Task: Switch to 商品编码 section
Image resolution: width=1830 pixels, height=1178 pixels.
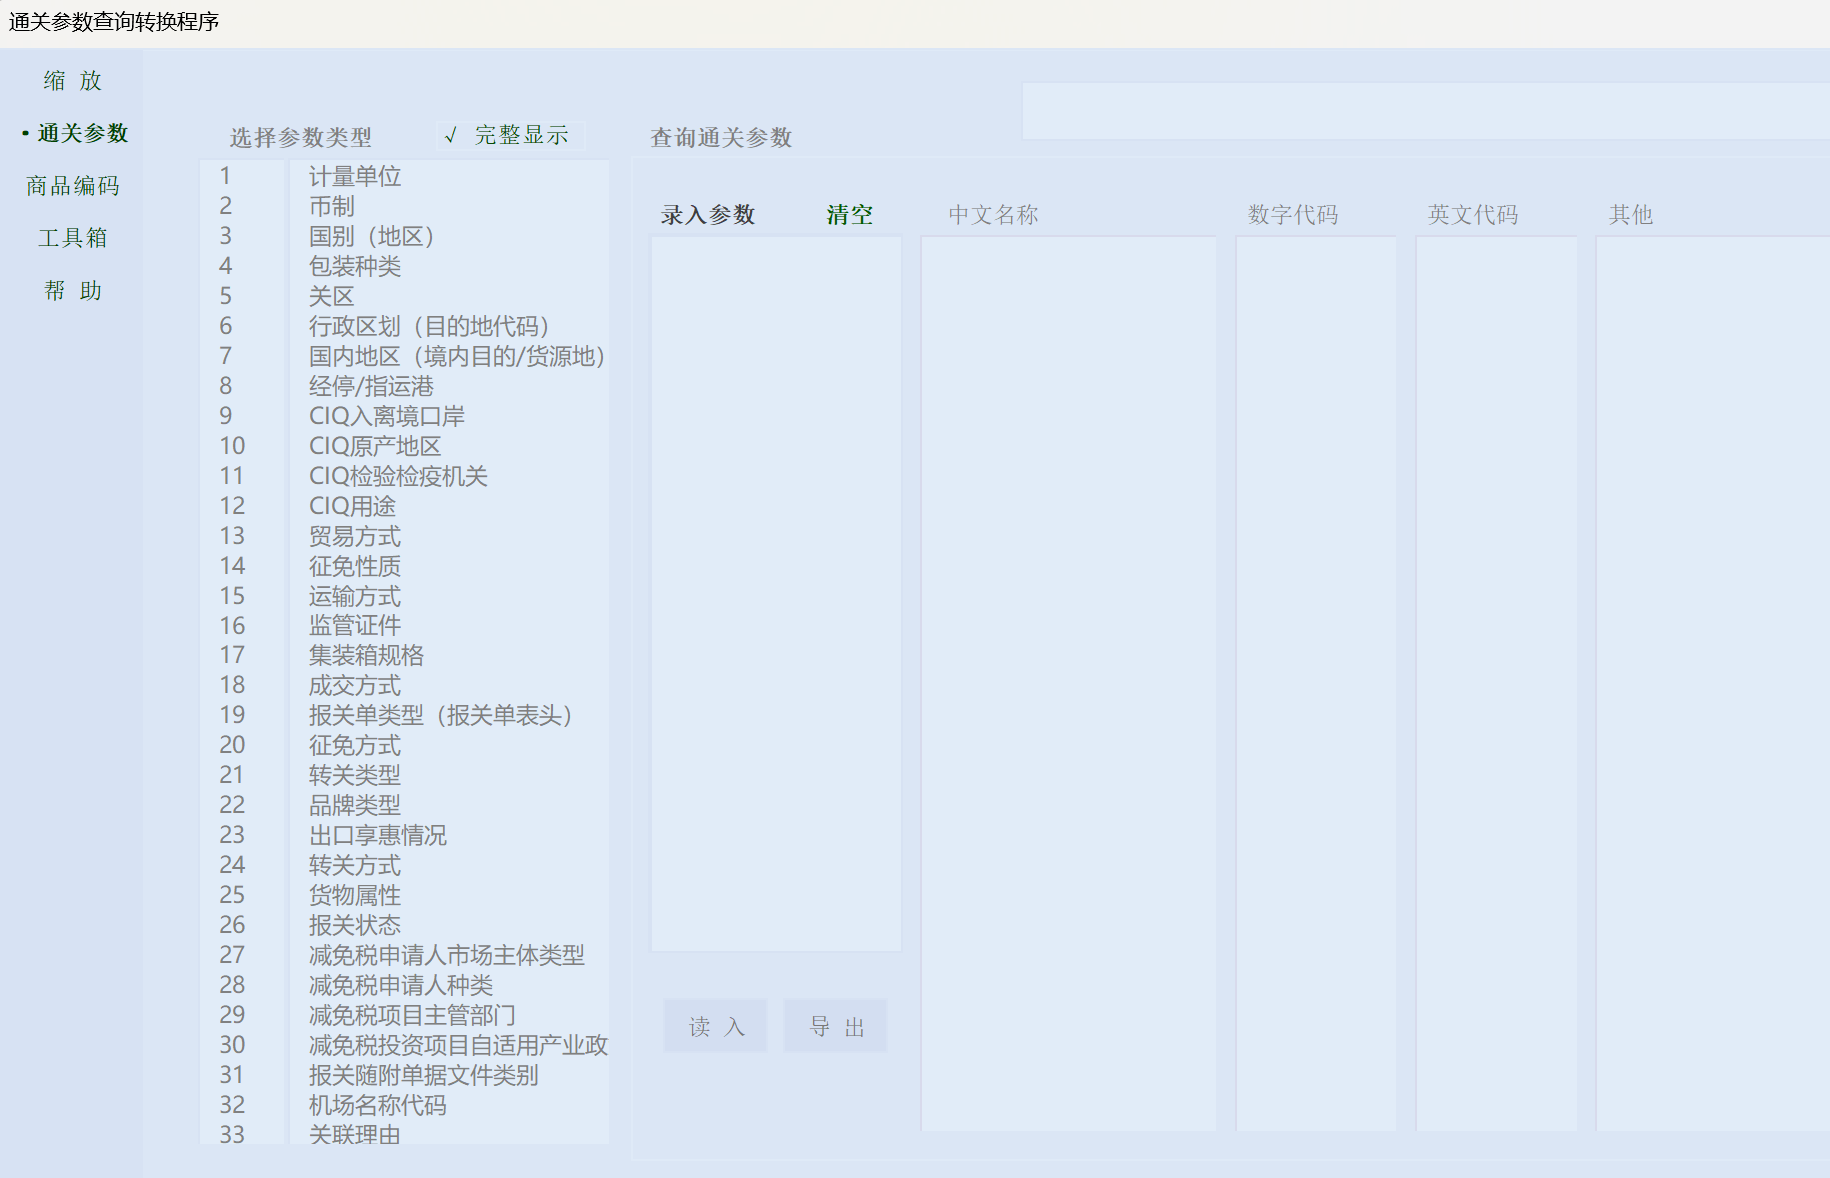Action: click(x=72, y=186)
